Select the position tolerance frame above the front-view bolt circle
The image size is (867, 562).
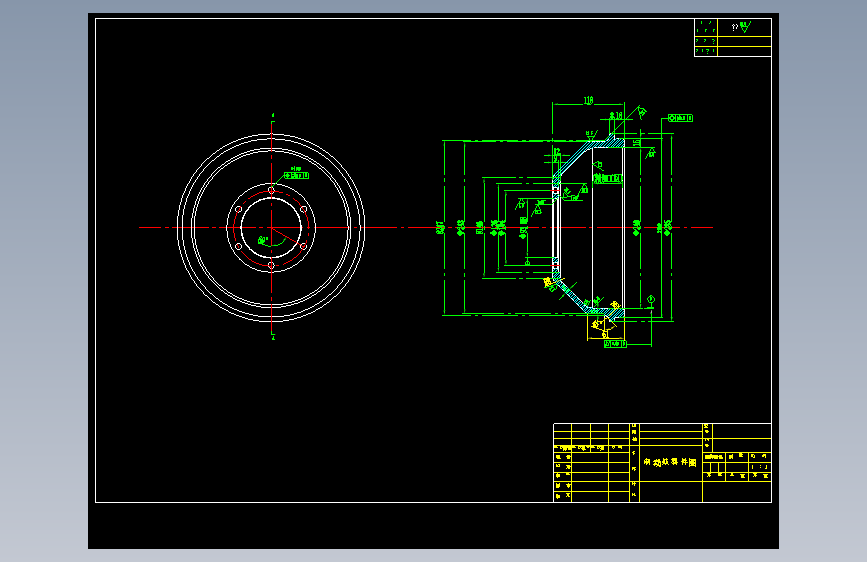coord(296,175)
